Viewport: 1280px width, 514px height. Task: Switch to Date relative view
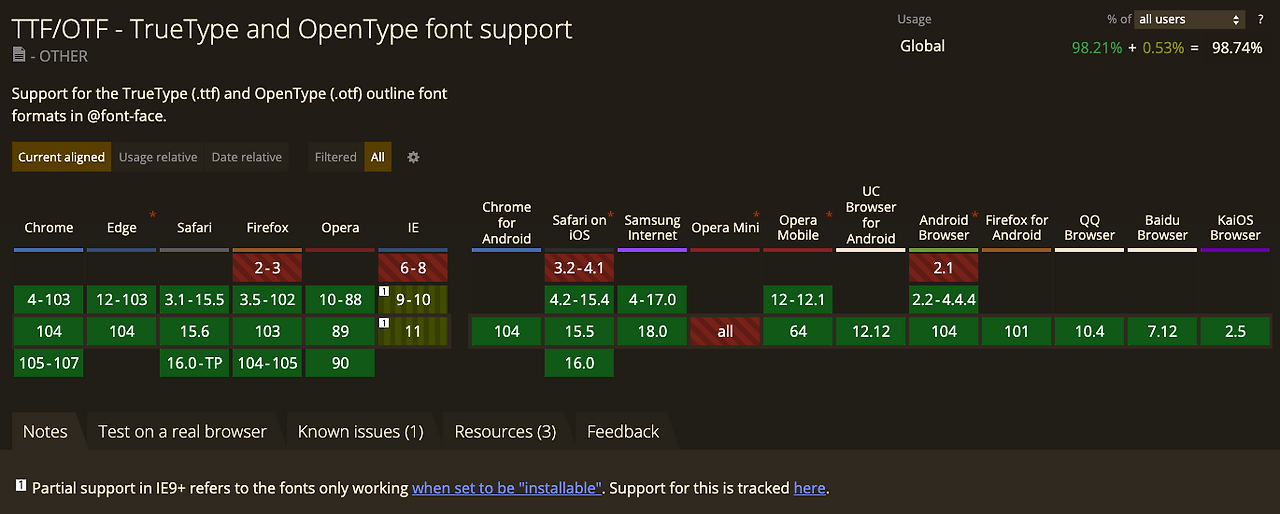click(x=246, y=157)
